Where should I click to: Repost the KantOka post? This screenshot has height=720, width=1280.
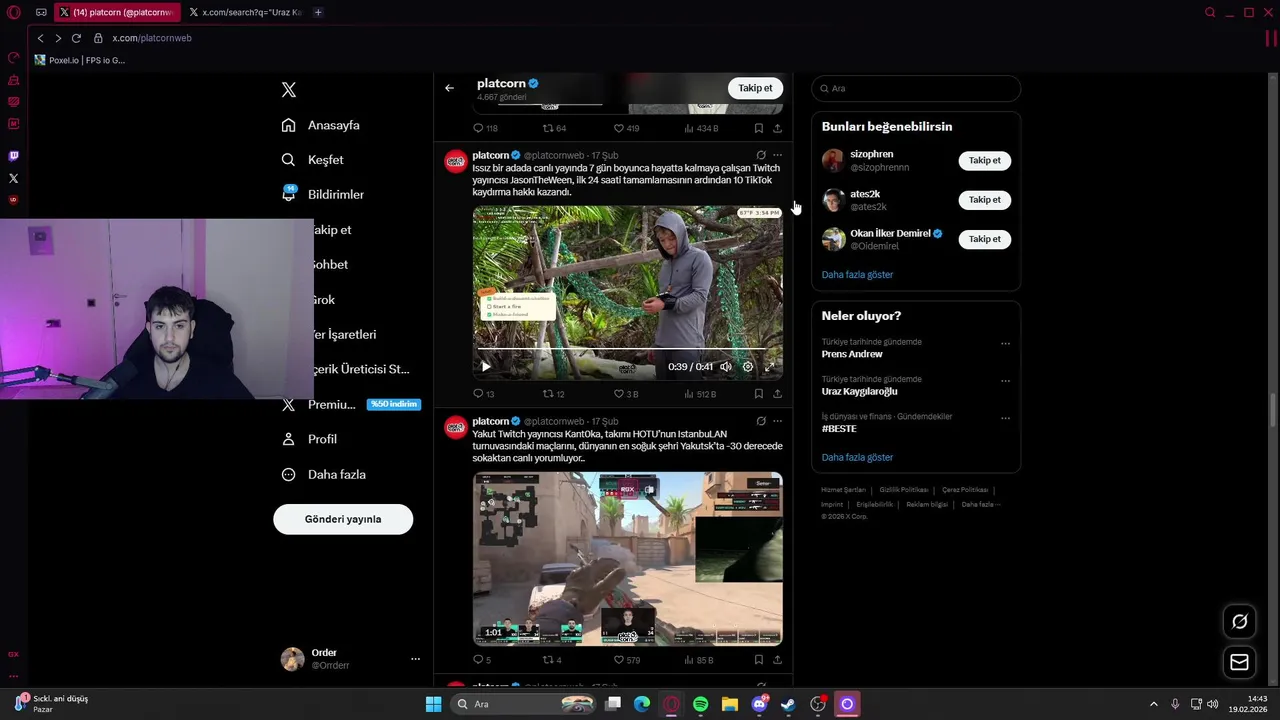552,660
